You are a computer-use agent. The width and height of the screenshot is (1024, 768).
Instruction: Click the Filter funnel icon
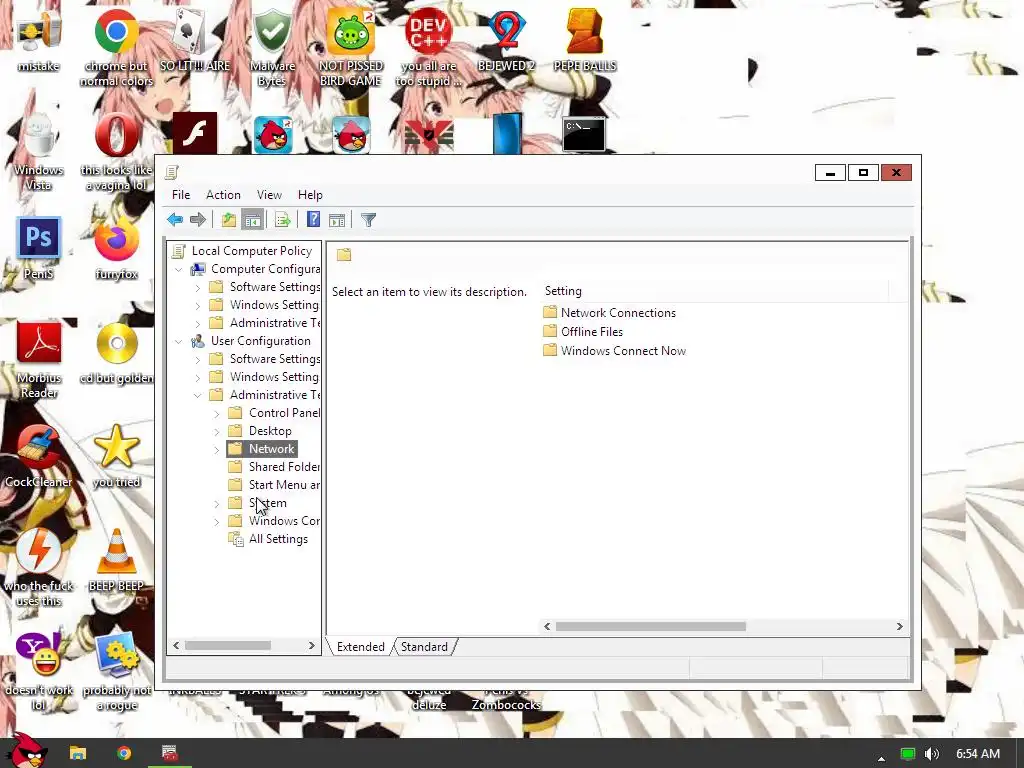click(x=368, y=220)
